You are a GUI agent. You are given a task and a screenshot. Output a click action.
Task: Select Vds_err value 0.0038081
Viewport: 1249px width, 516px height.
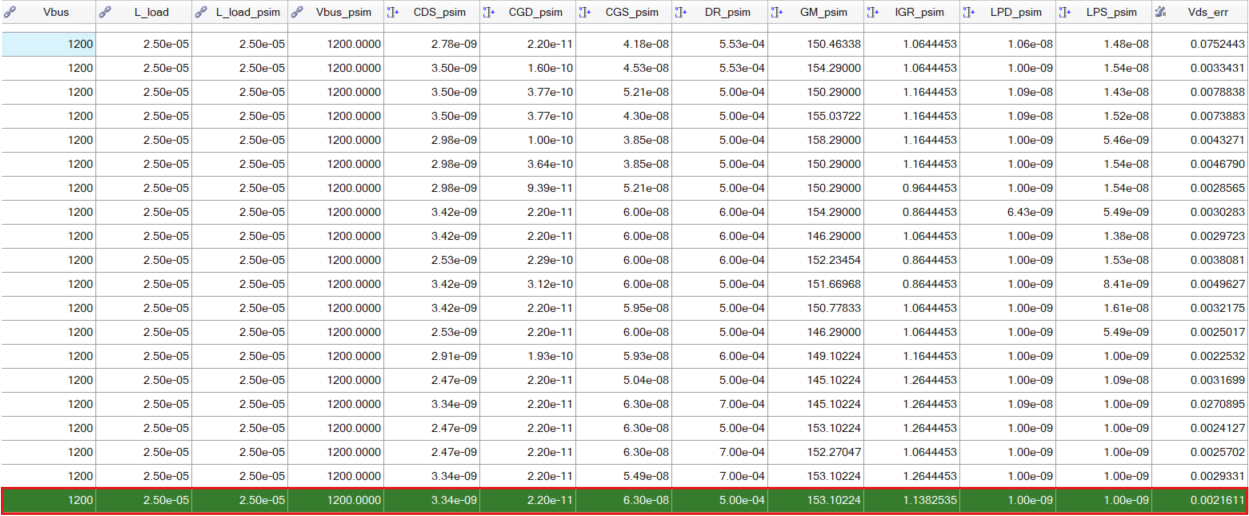(x=1217, y=260)
